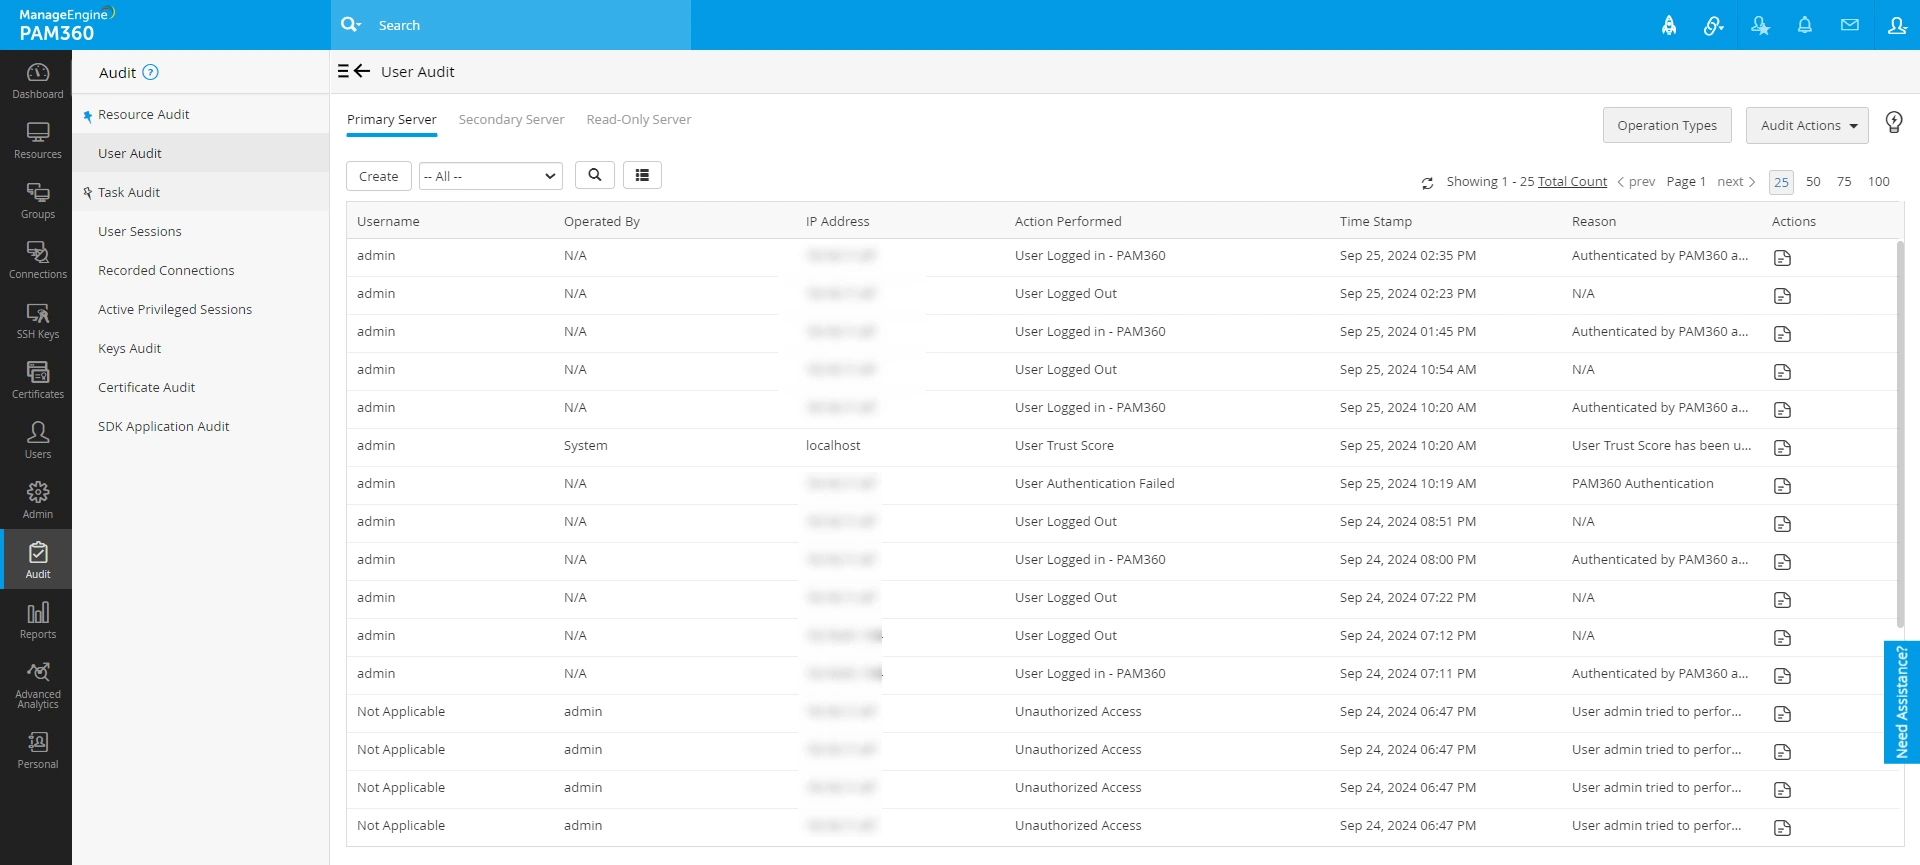The height and width of the screenshot is (865, 1920).
Task: View details for Sep 24 08:51 PM logout
Action: tap(1782, 524)
